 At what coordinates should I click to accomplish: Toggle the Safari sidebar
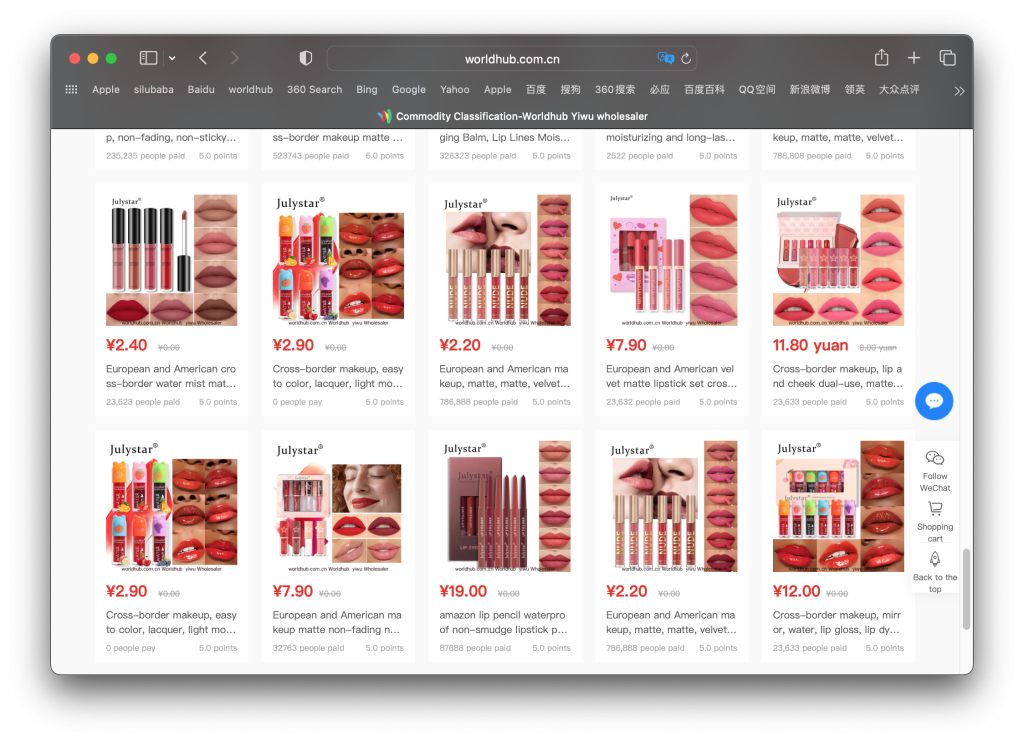148,58
